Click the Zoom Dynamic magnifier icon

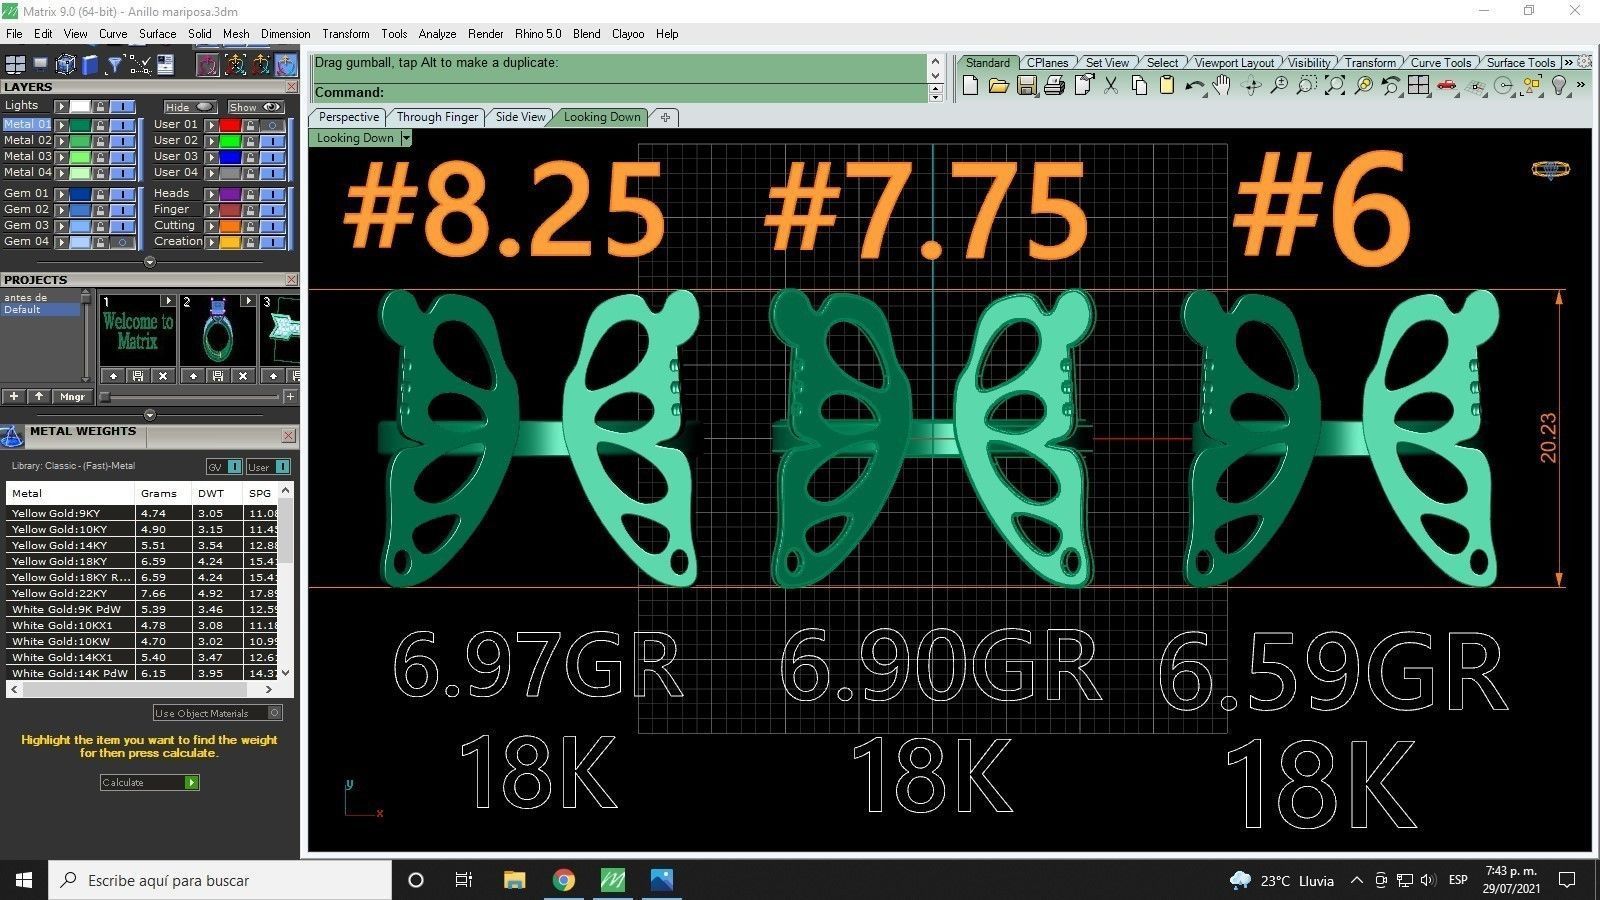pyautogui.click(x=1279, y=86)
